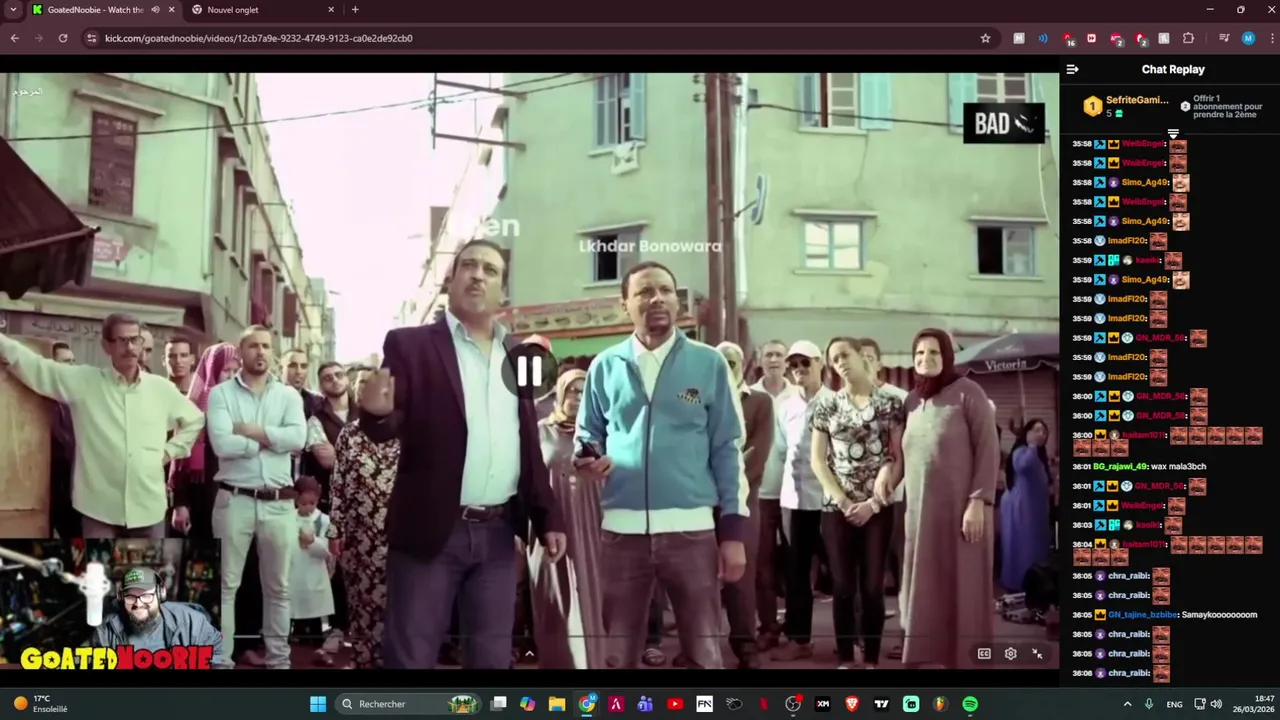Image resolution: width=1280 pixels, height=720 pixels.
Task: Open captions (CC) in video player
Action: (984, 653)
